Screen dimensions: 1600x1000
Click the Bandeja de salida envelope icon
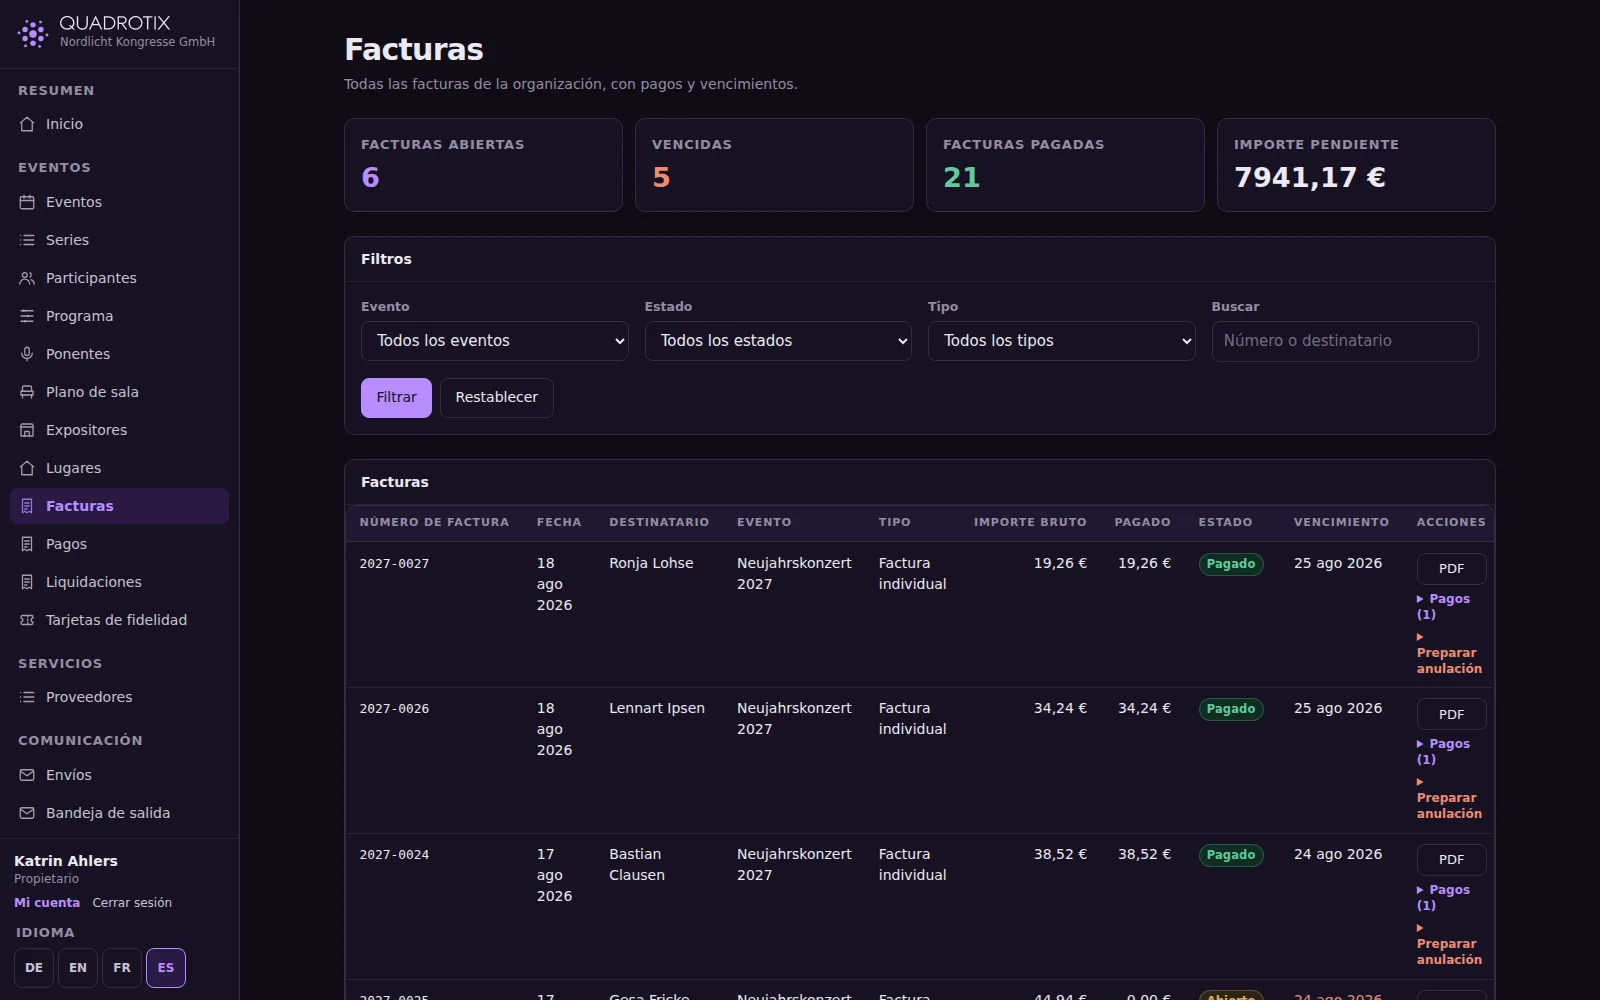pos(27,813)
